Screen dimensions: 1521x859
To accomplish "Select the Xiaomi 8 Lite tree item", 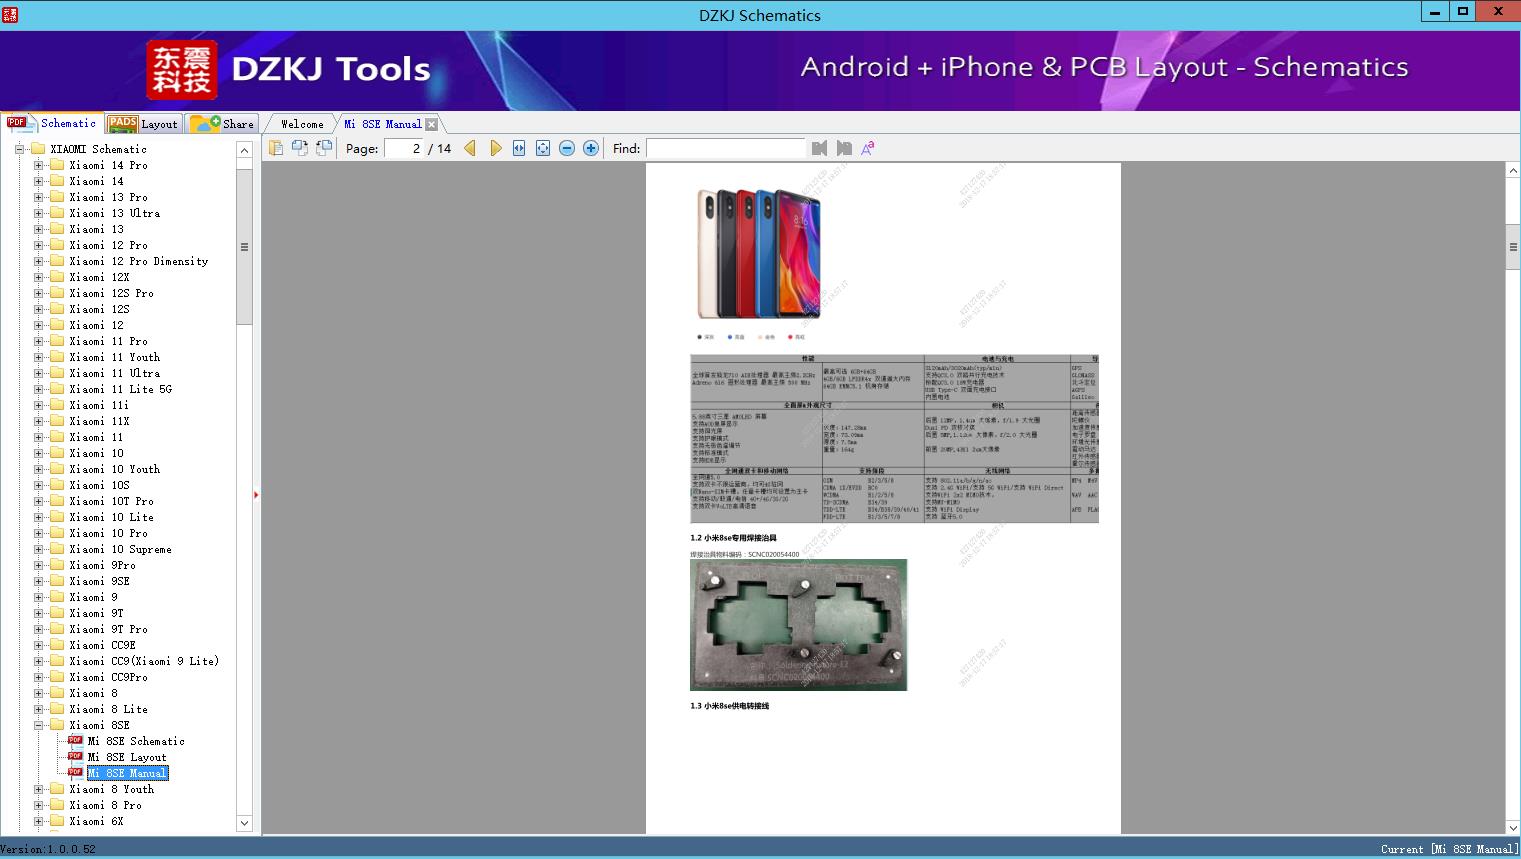I will pyautogui.click(x=109, y=709).
